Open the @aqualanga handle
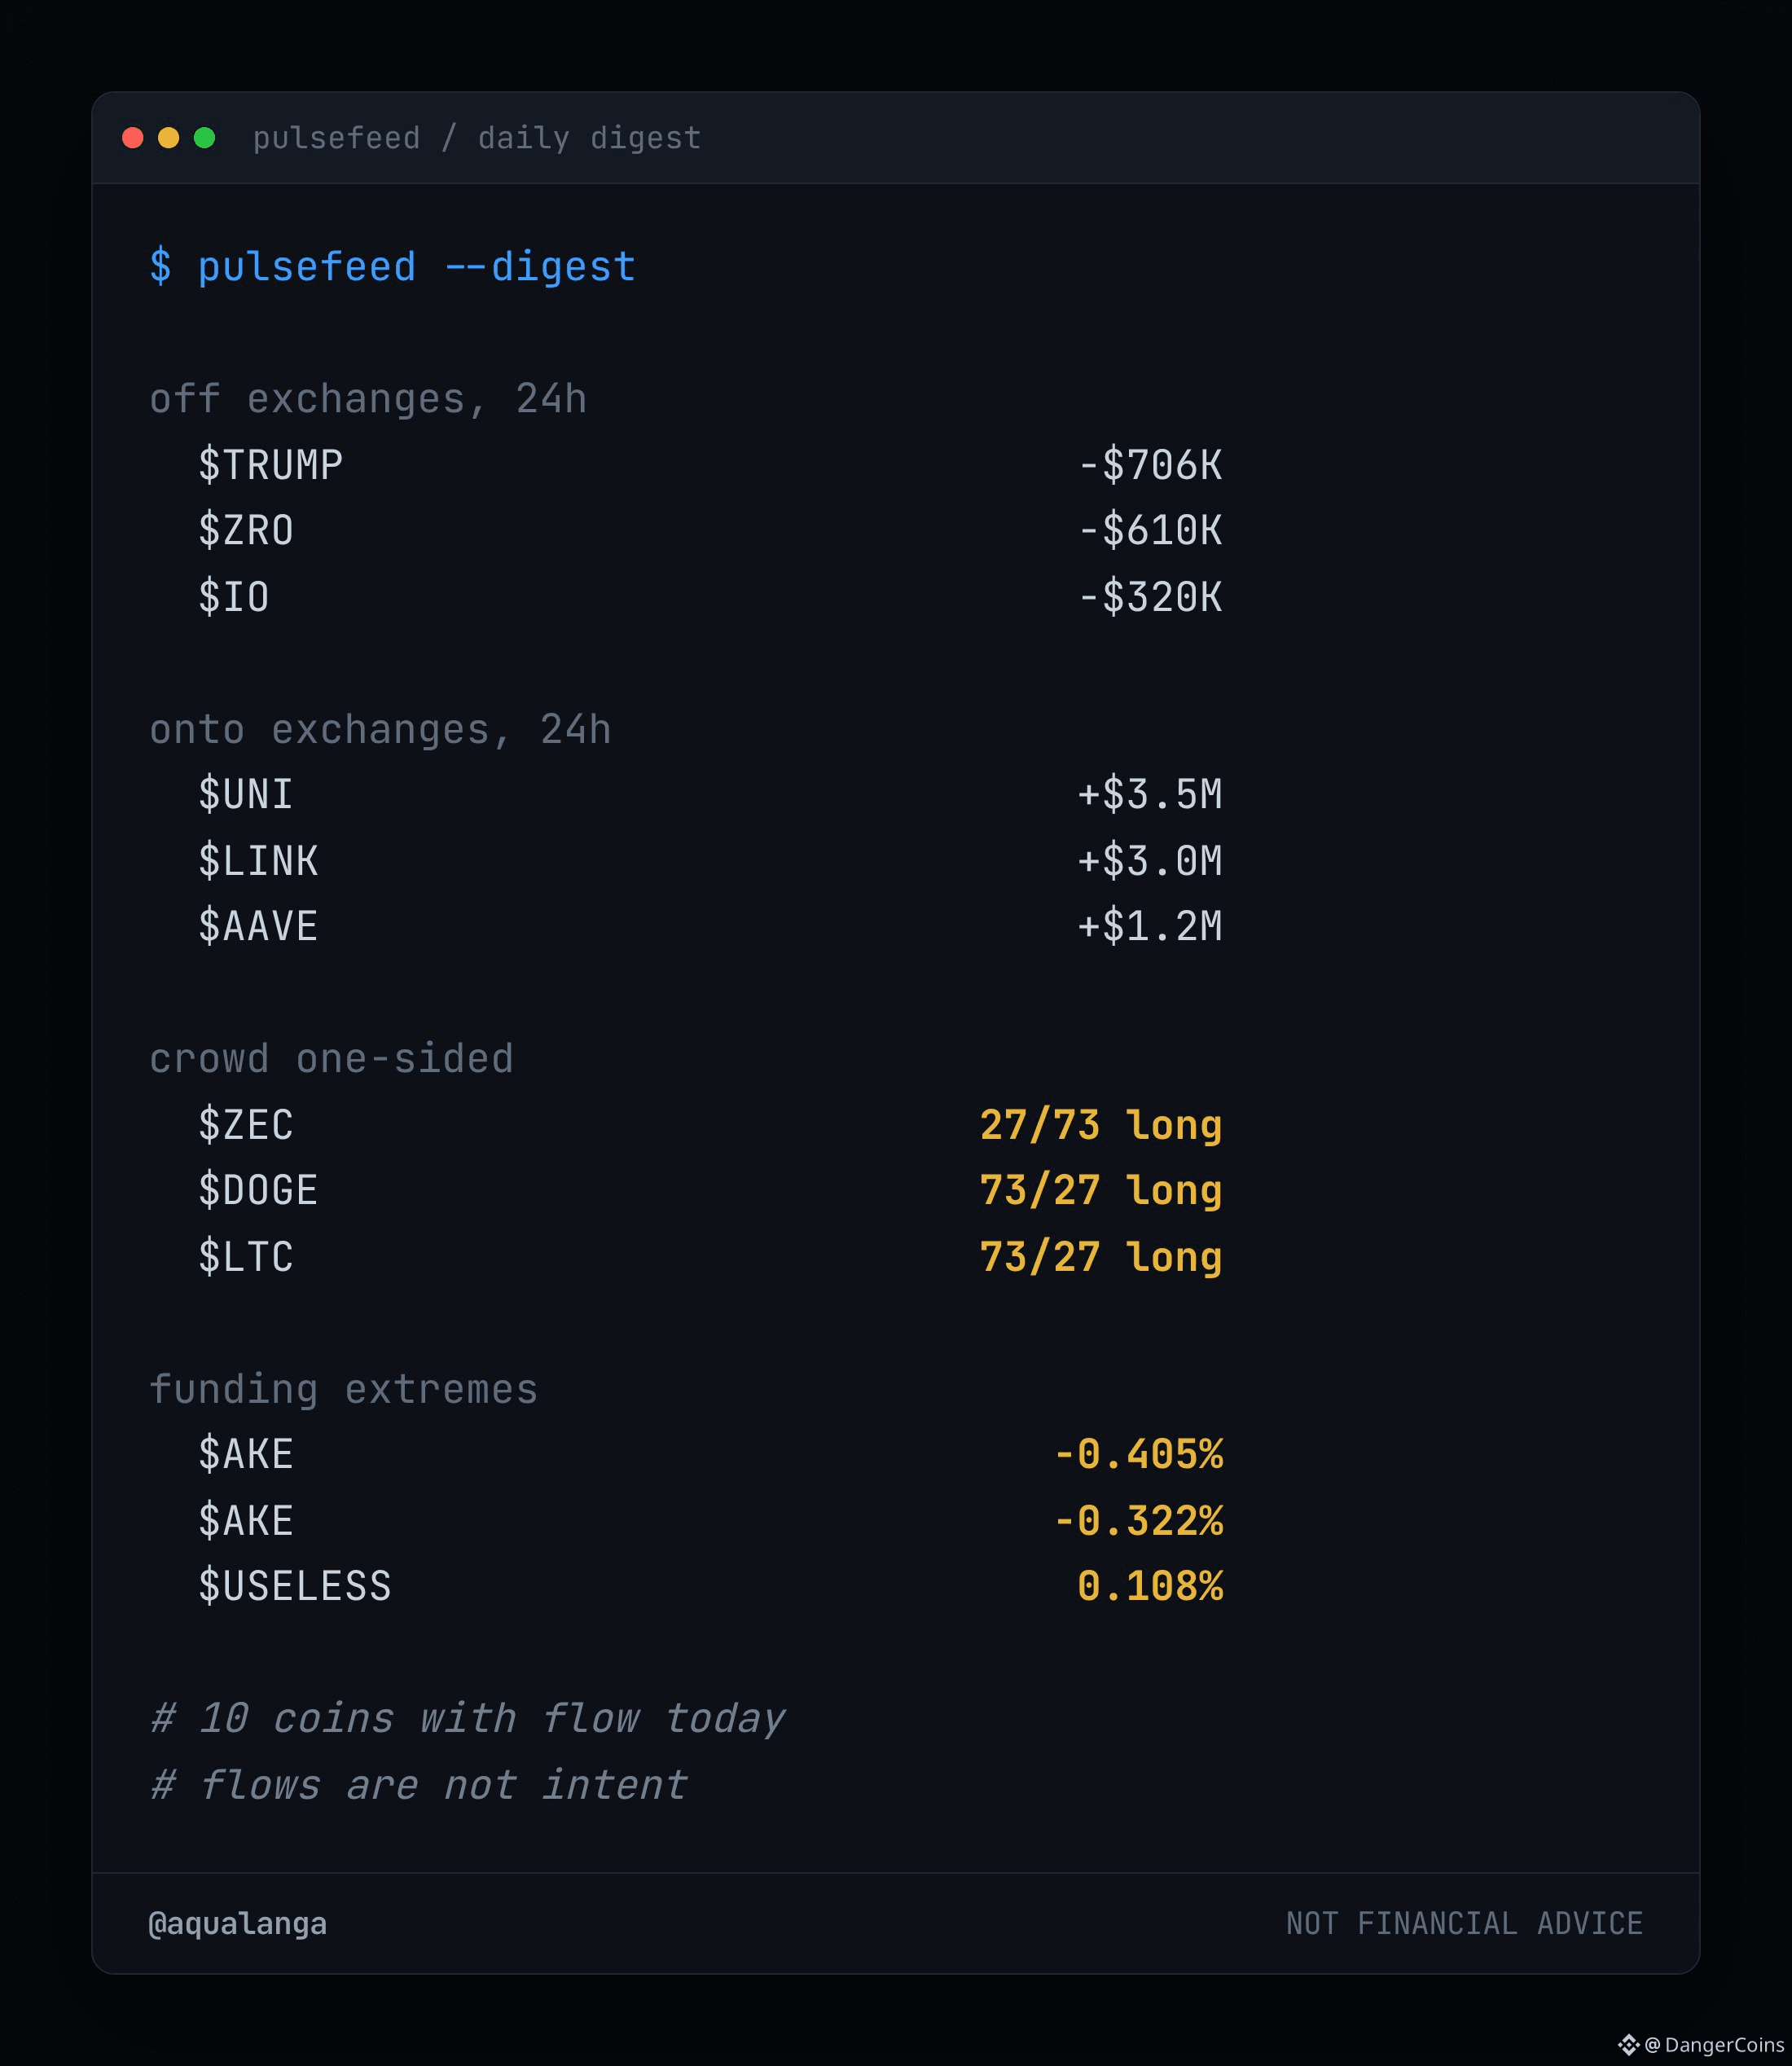1792x2066 pixels. pos(238,1924)
